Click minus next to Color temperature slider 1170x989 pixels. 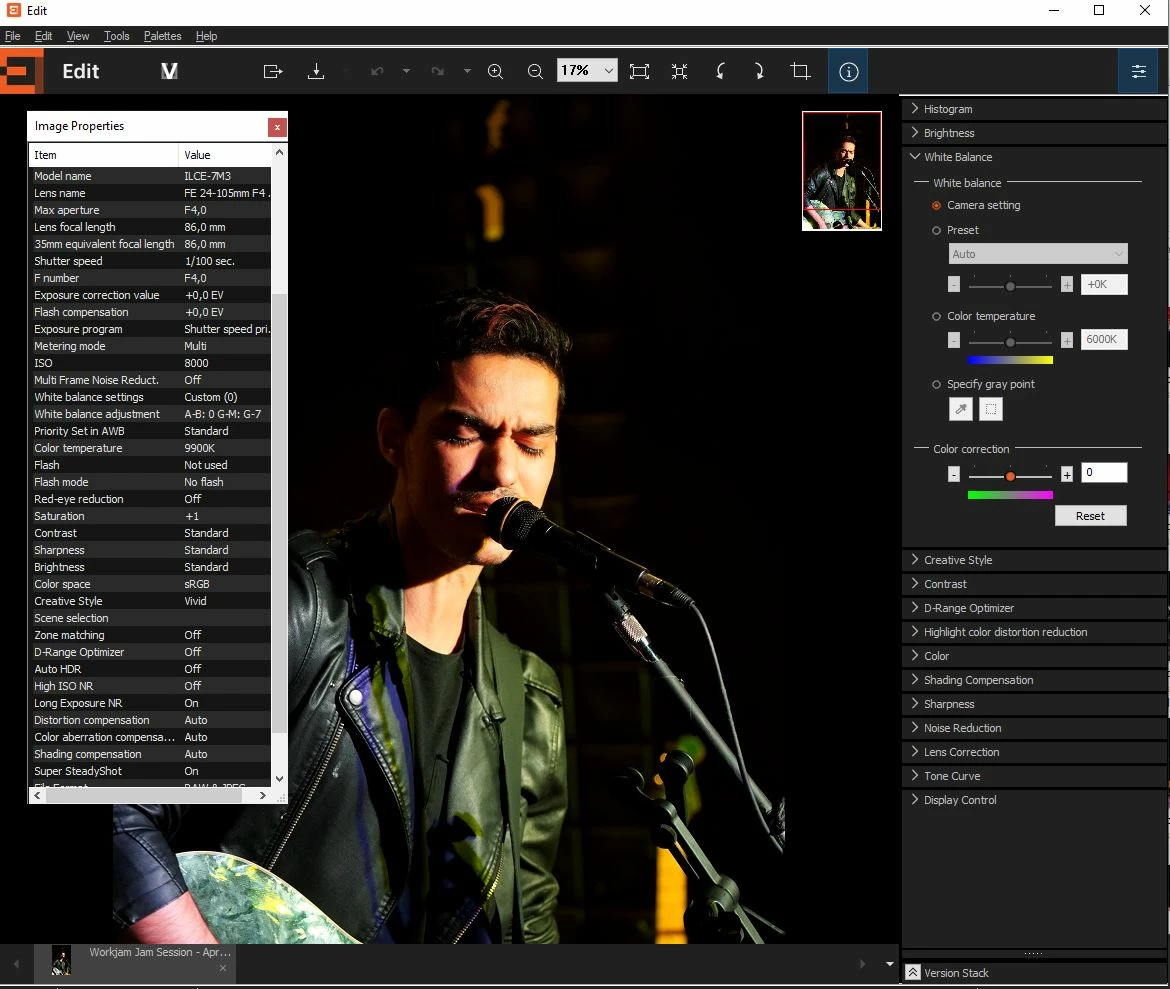tap(954, 340)
